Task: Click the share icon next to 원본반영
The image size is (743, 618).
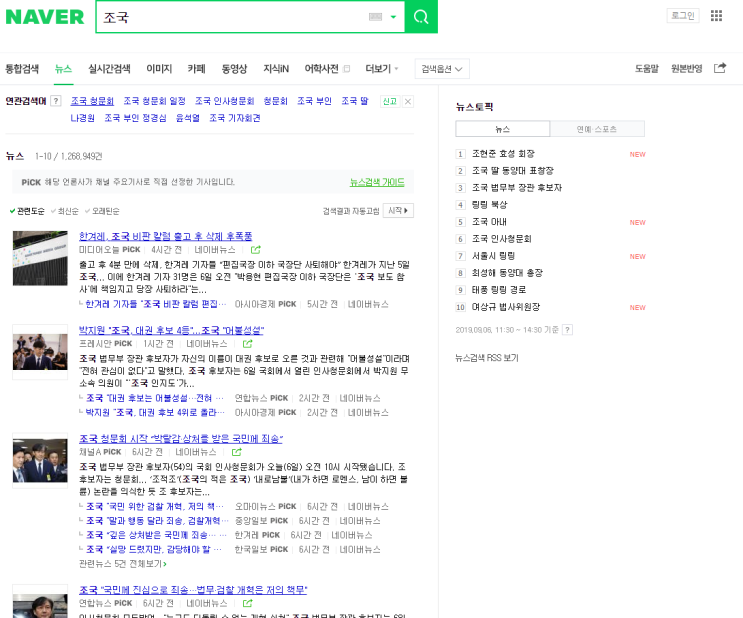Action: click(720, 68)
